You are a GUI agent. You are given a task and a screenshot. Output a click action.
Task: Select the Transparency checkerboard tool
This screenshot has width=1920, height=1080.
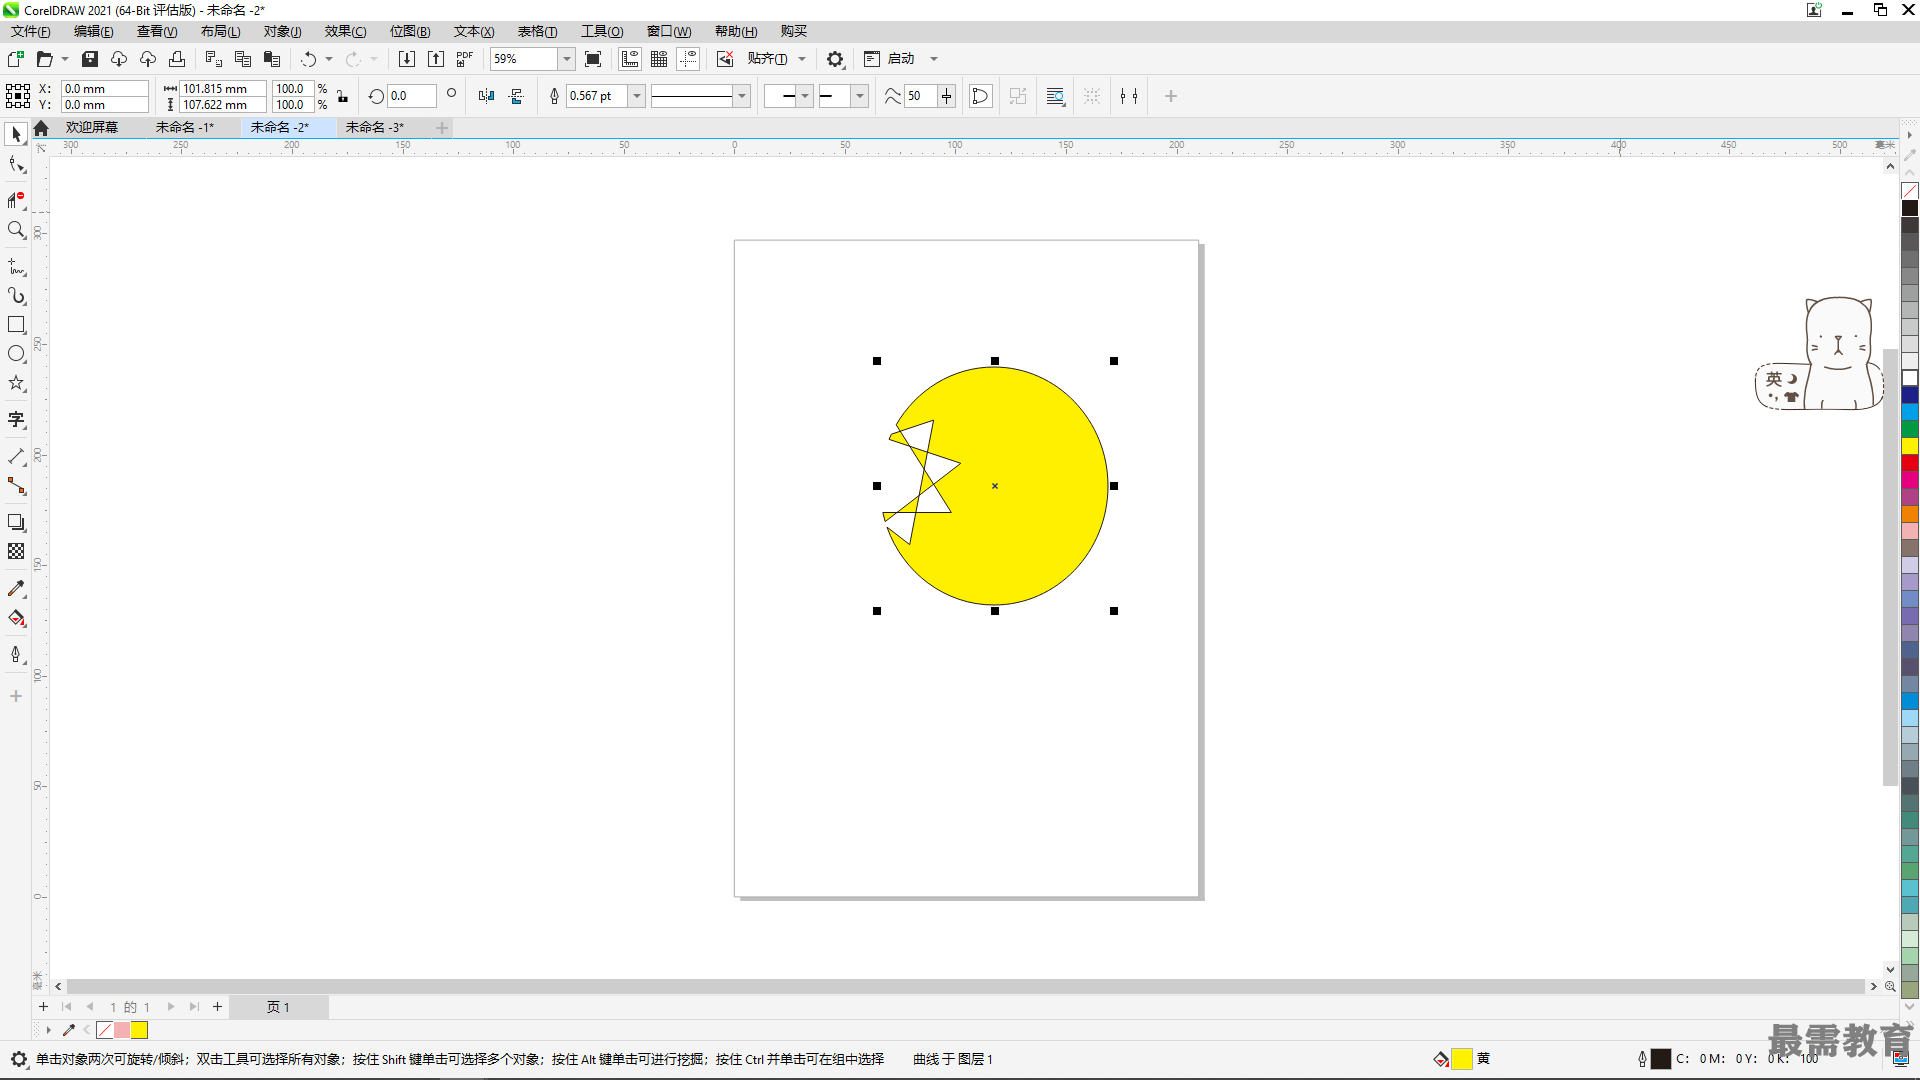click(16, 551)
